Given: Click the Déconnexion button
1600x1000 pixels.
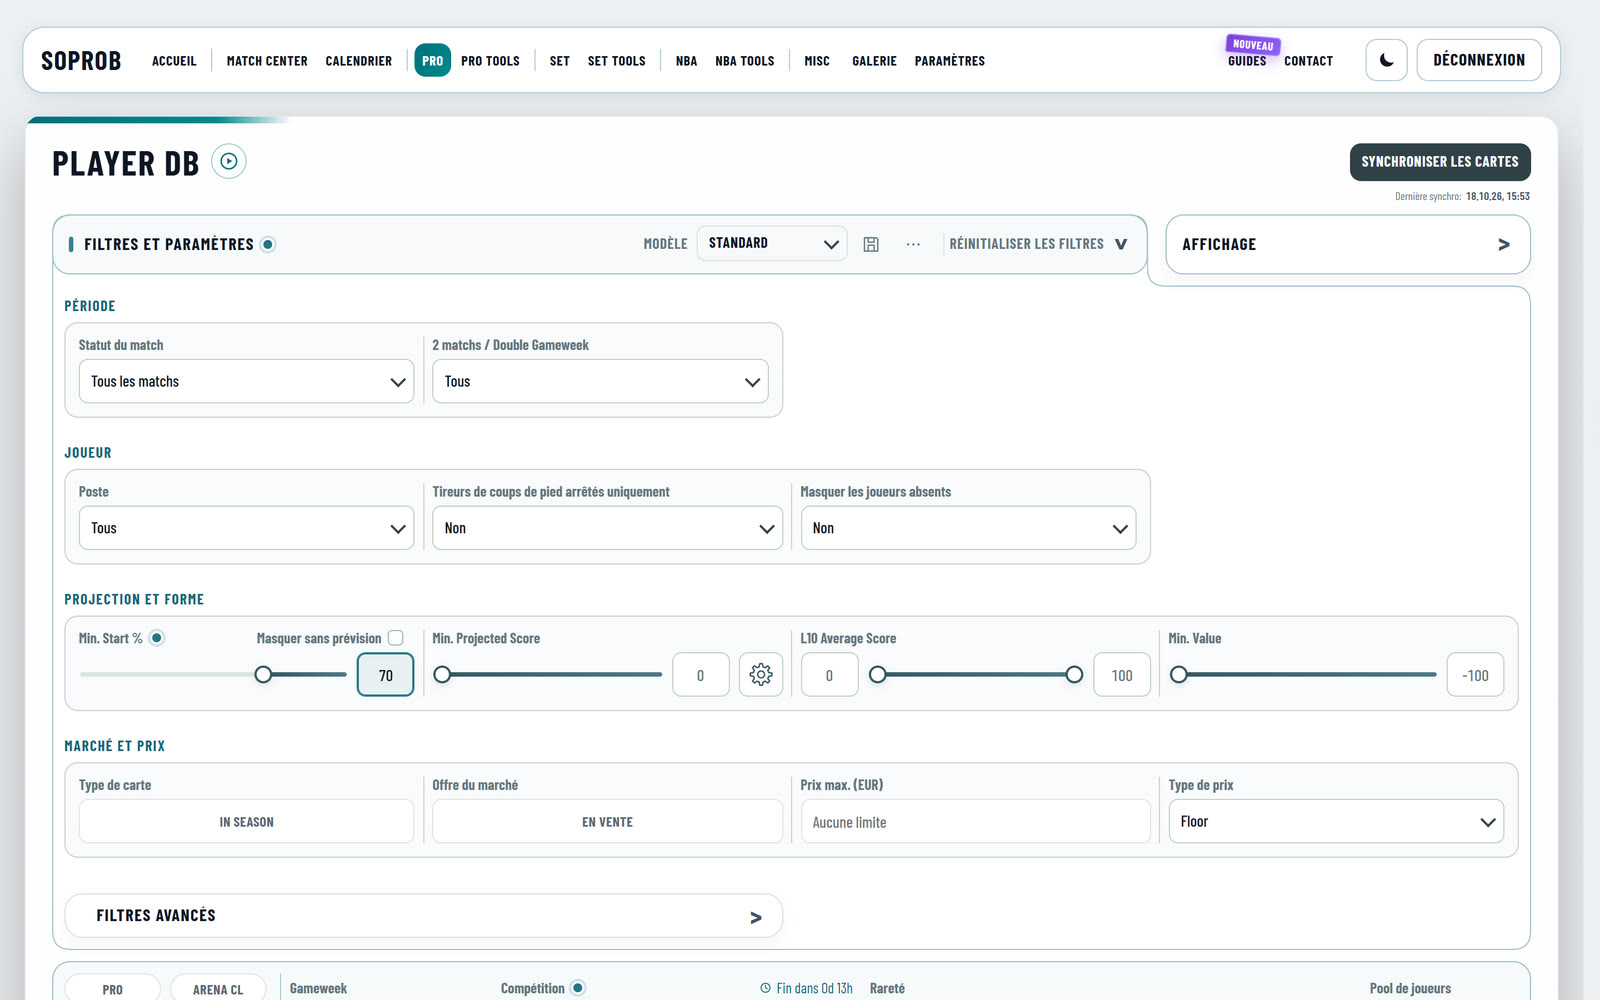Looking at the screenshot, I should [x=1479, y=60].
